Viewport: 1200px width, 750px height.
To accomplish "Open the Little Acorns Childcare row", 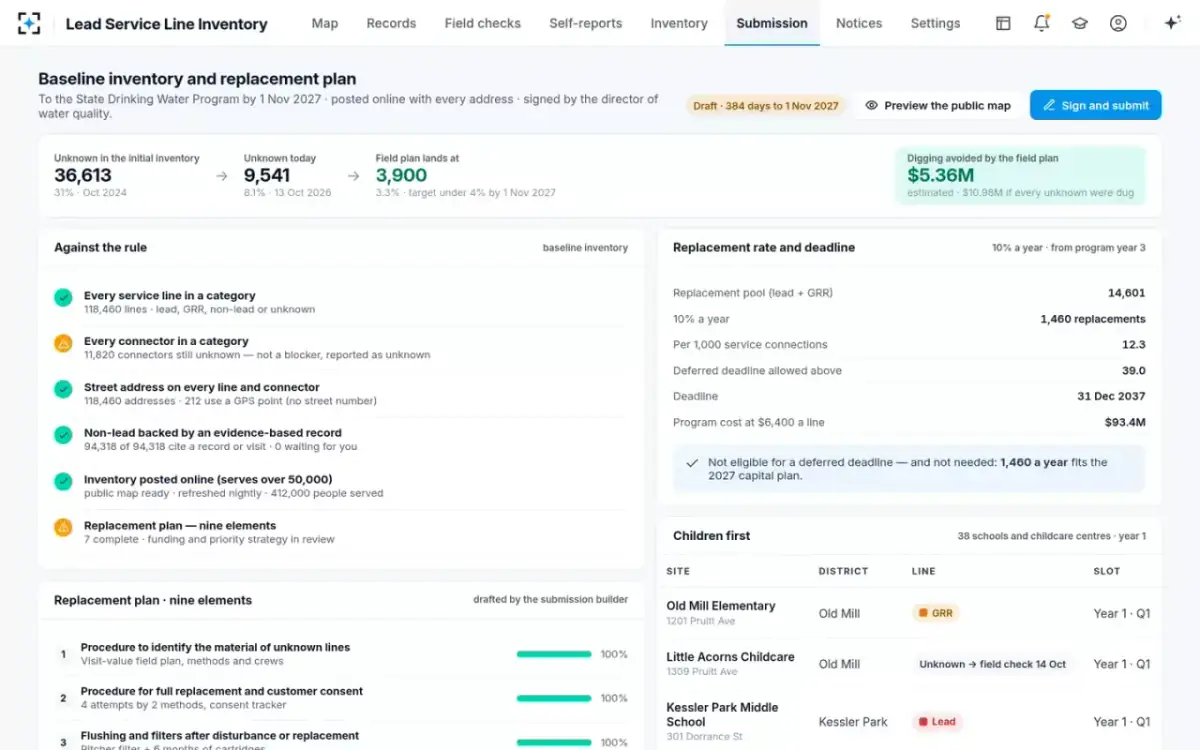I will click(x=910, y=664).
